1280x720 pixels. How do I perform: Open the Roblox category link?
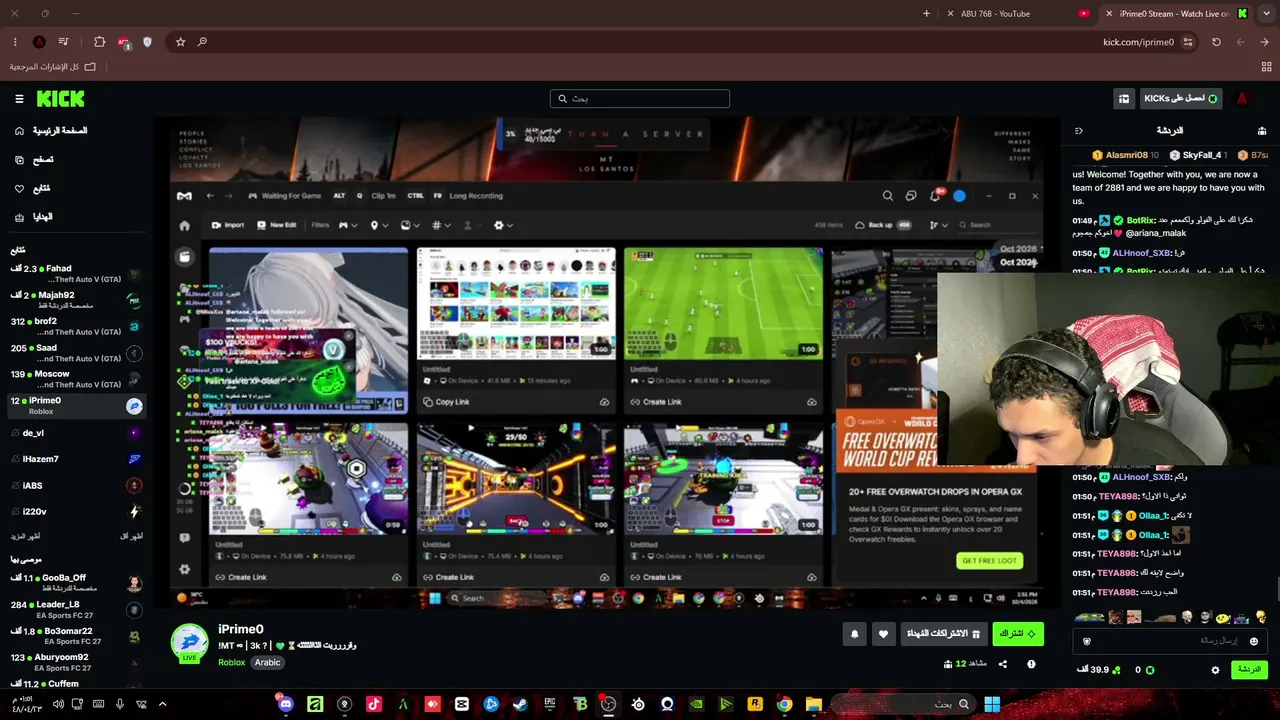click(x=231, y=663)
